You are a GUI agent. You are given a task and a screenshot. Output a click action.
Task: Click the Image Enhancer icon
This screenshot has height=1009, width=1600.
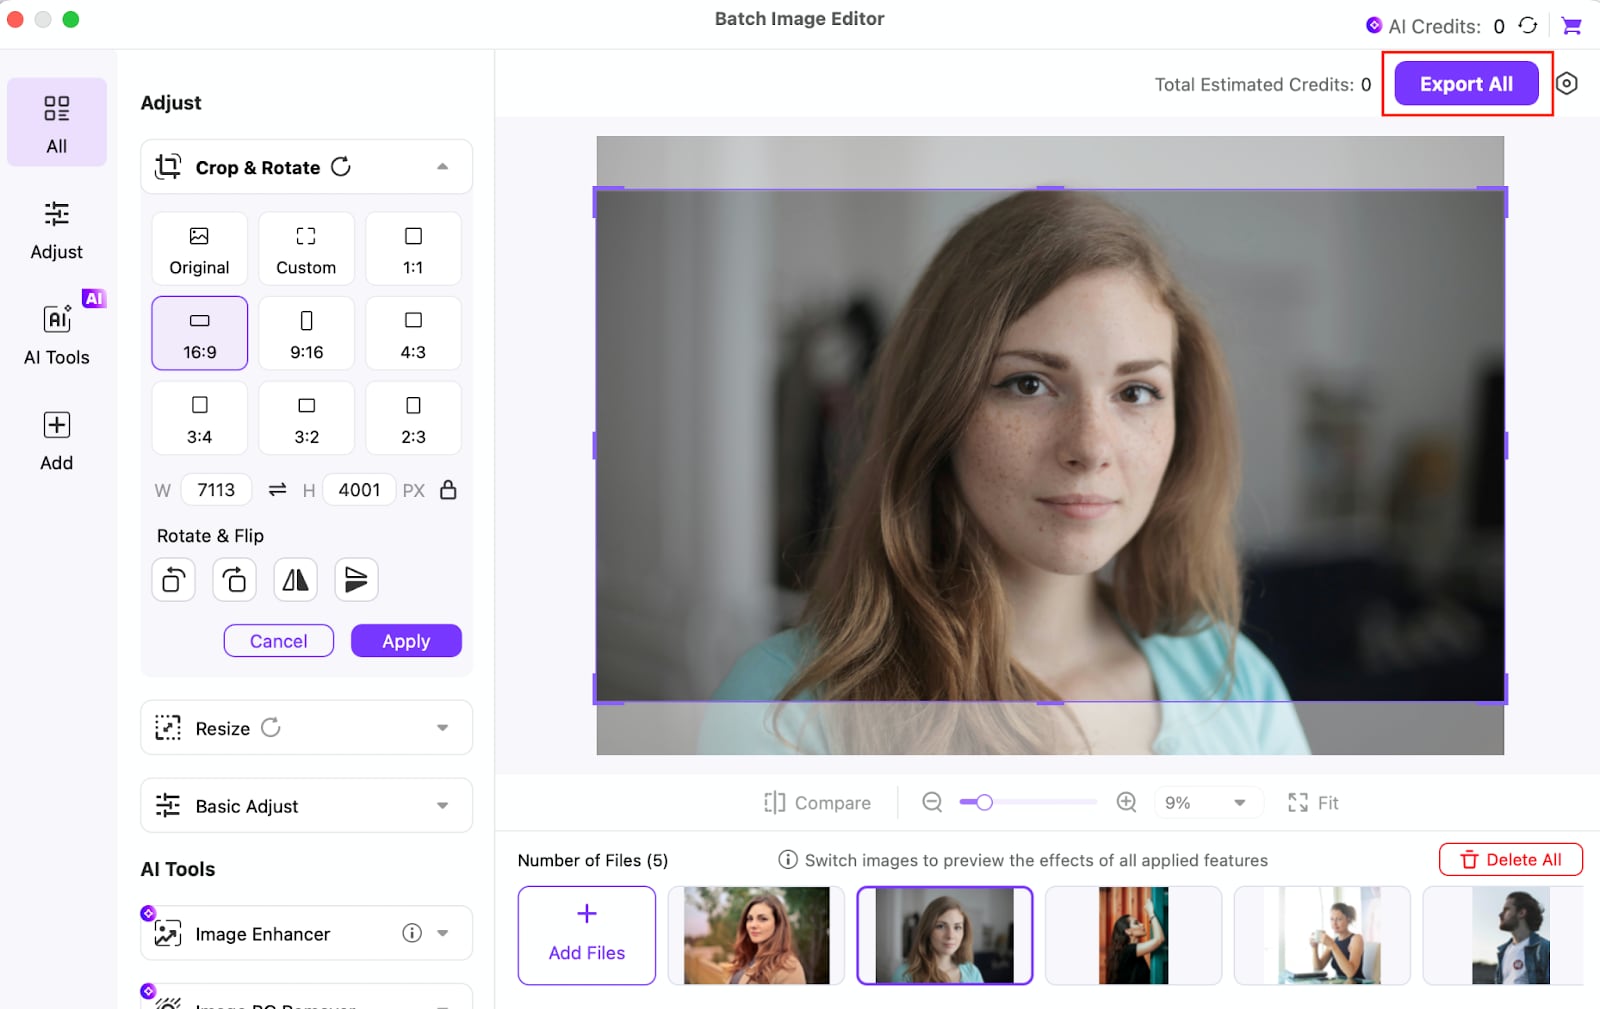click(x=168, y=933)
